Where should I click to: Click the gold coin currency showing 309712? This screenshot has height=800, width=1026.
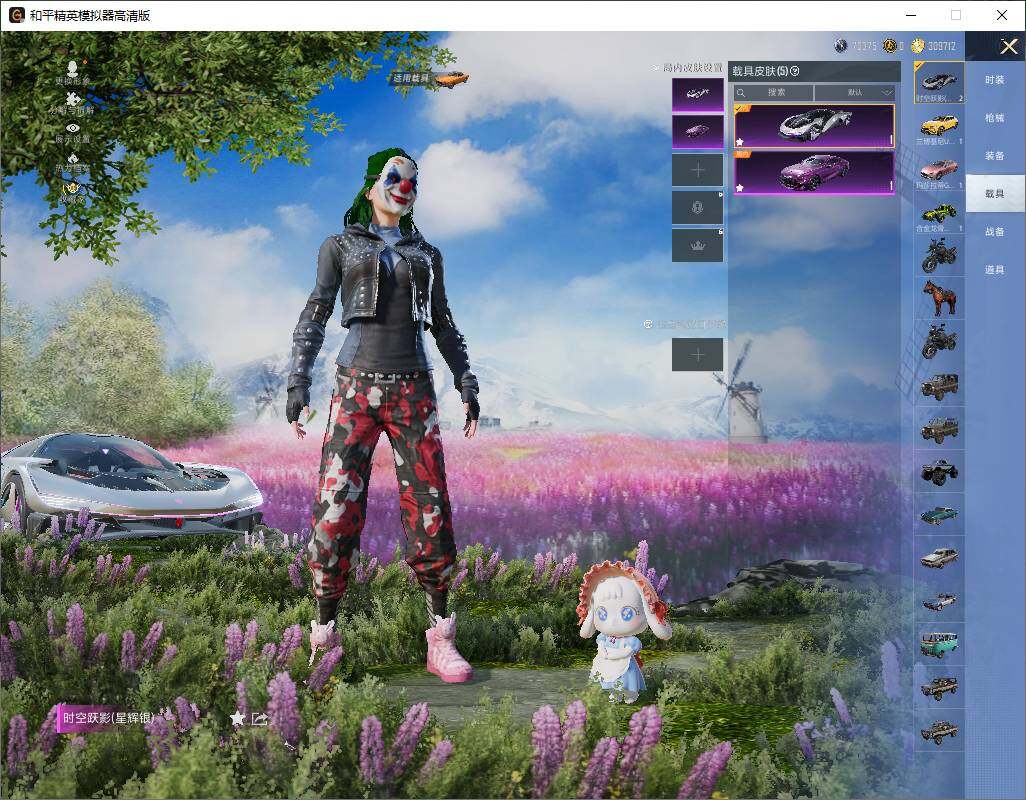[x=918, y=46]
